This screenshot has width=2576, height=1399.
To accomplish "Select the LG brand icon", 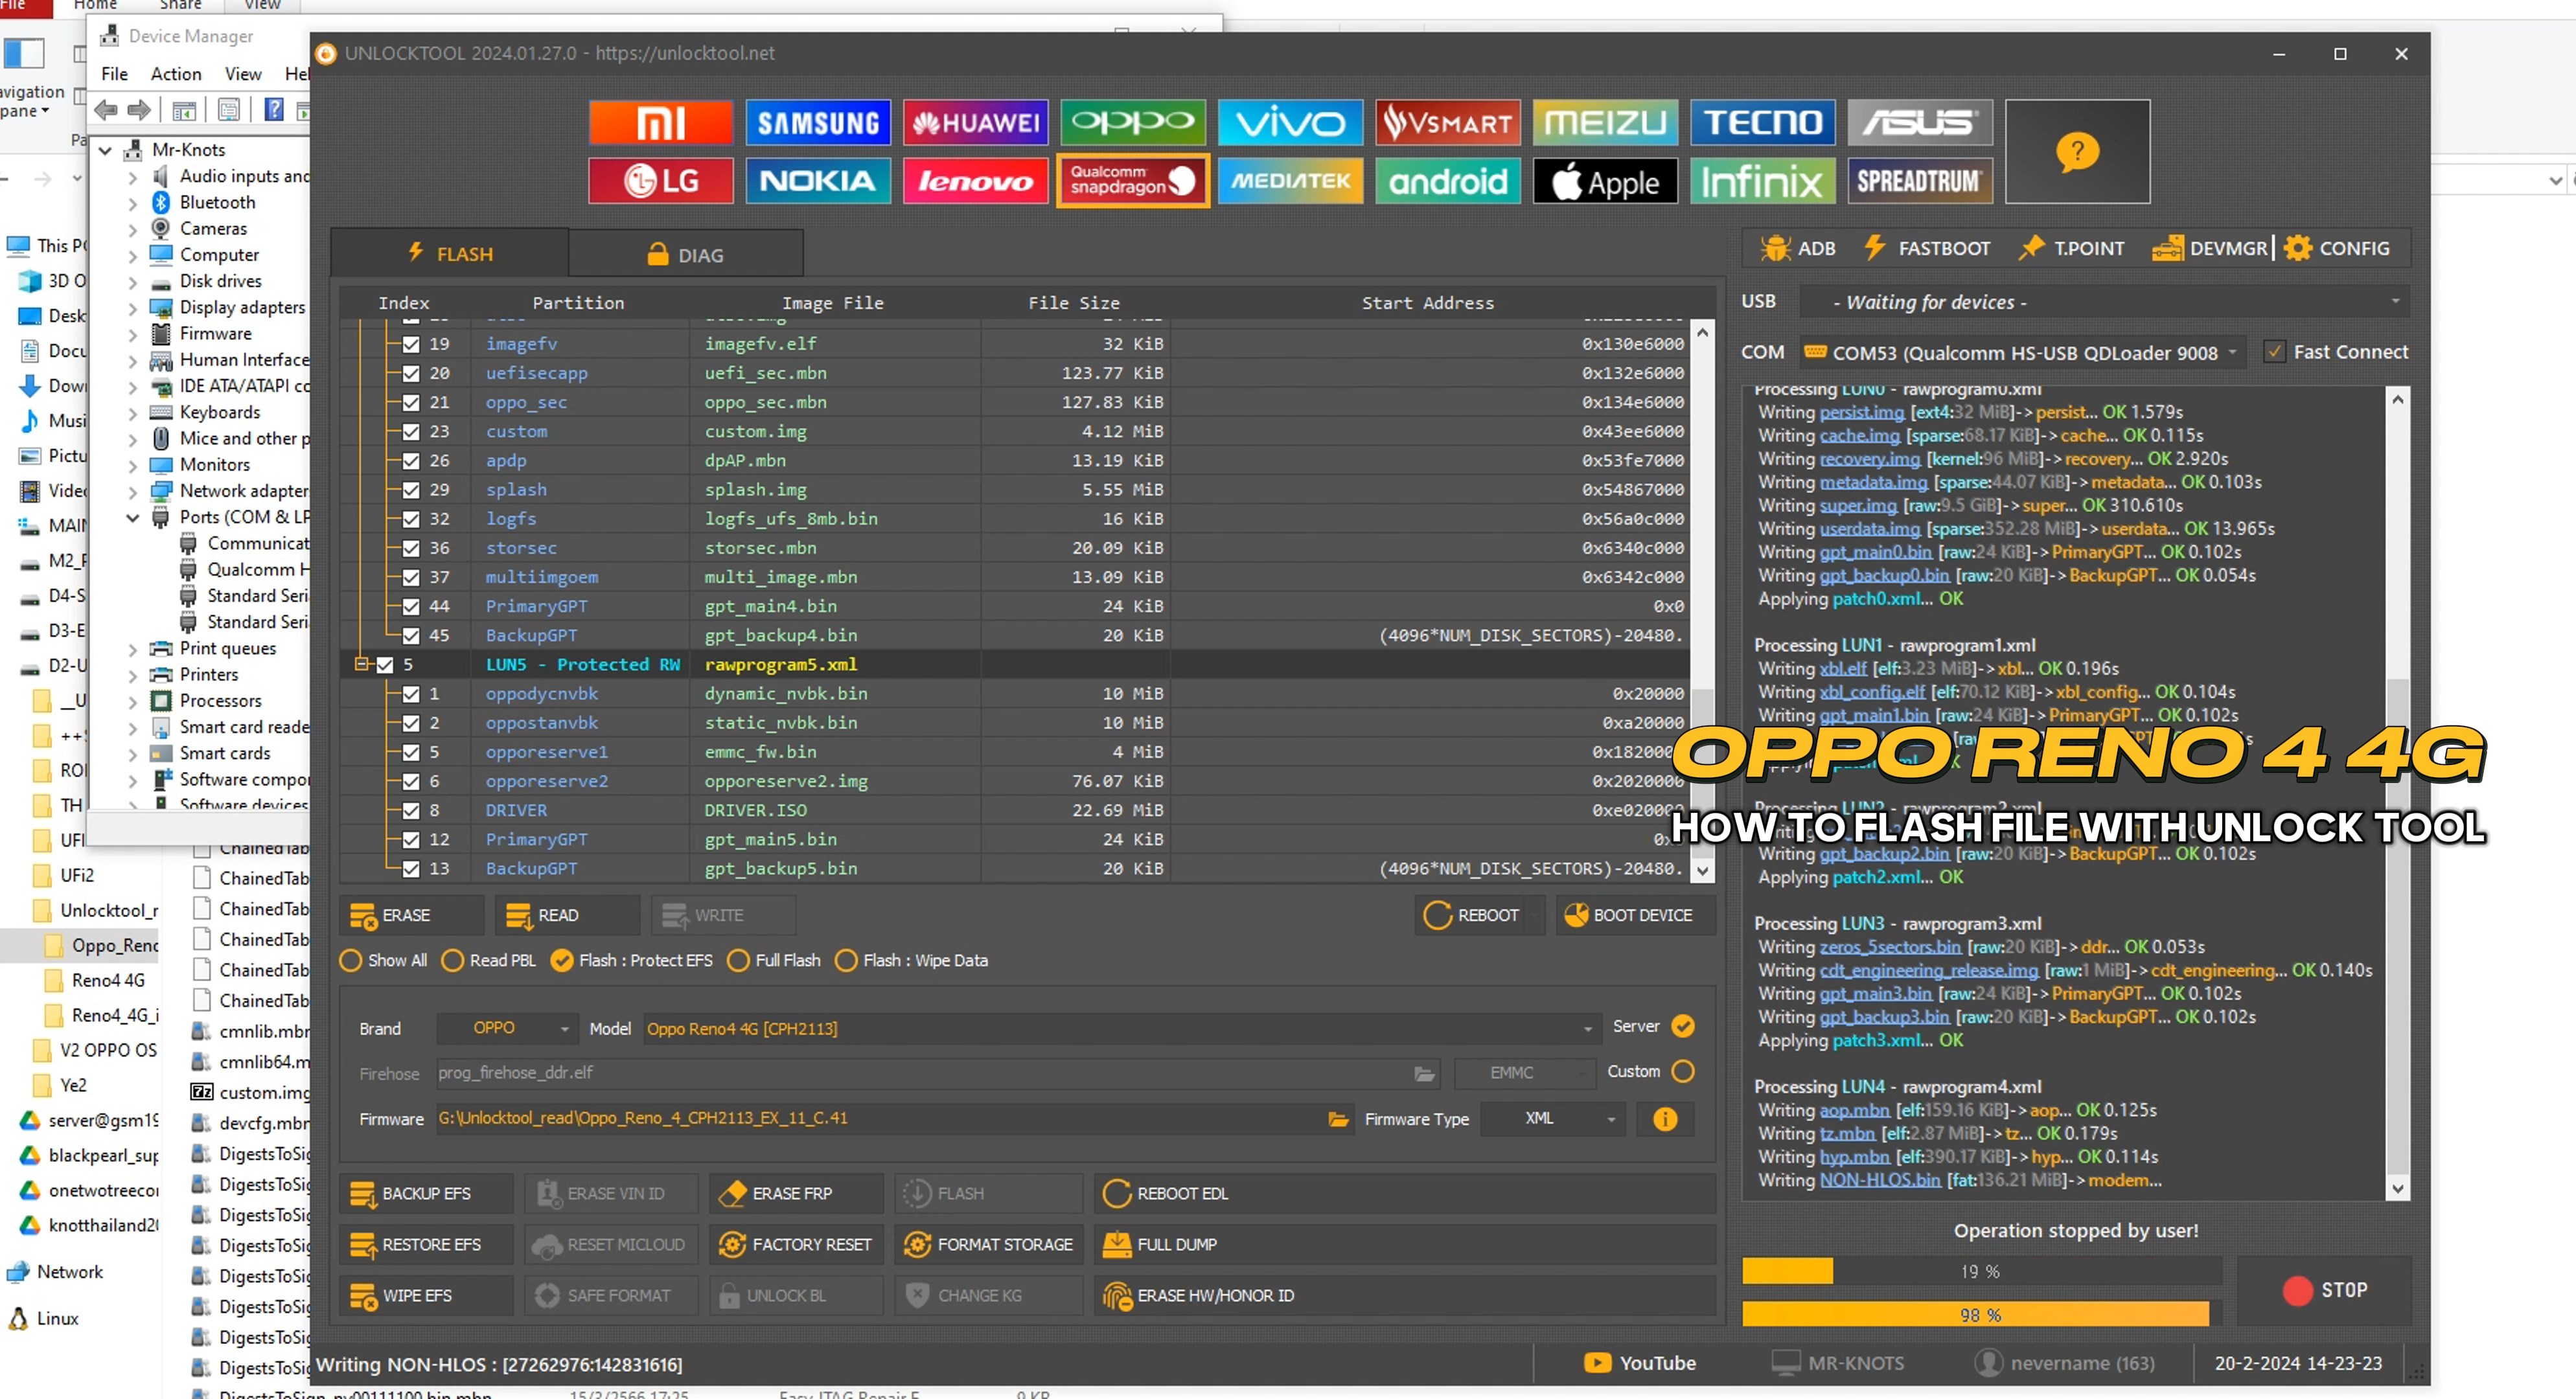I will point(660,181).
